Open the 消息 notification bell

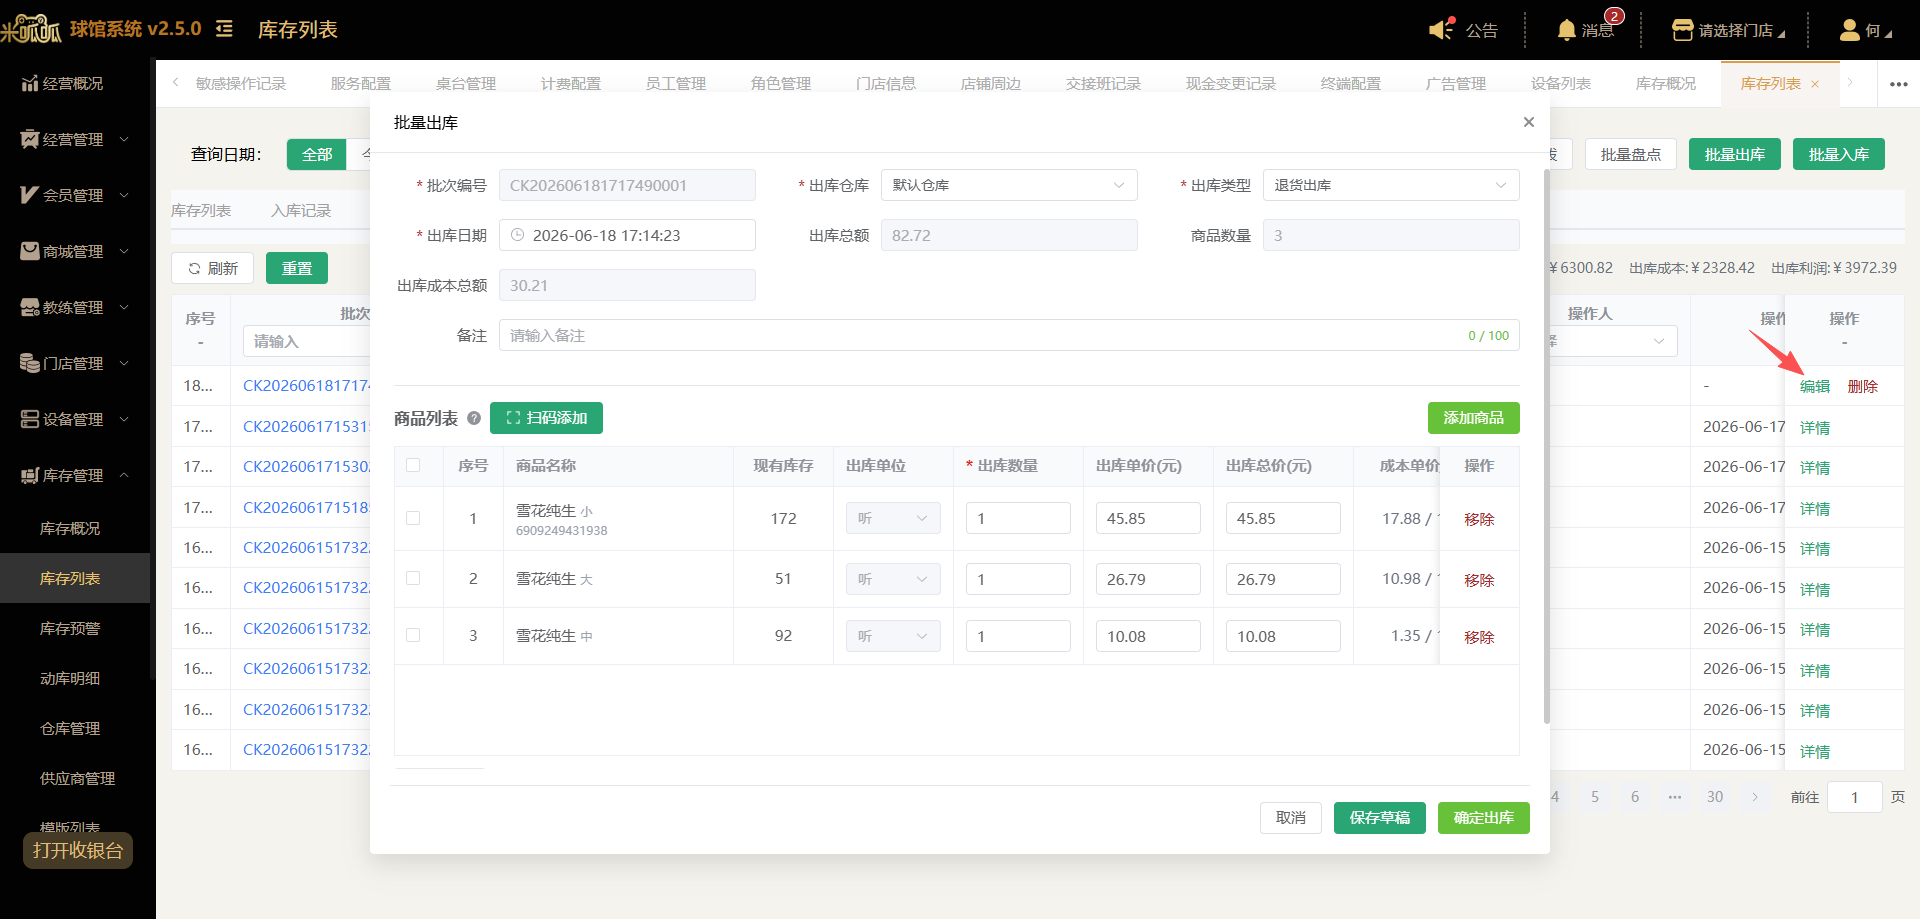(1566, 30)
